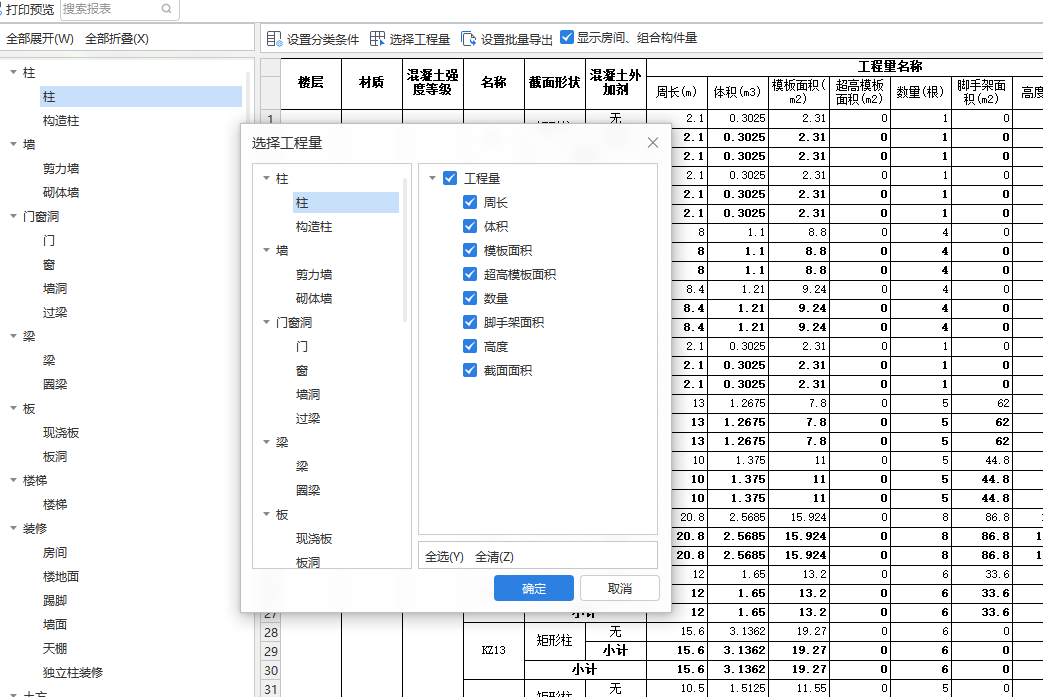Collapse the 梁 node in left sidebar
The image size is (1043, 697).
(13, 336)
